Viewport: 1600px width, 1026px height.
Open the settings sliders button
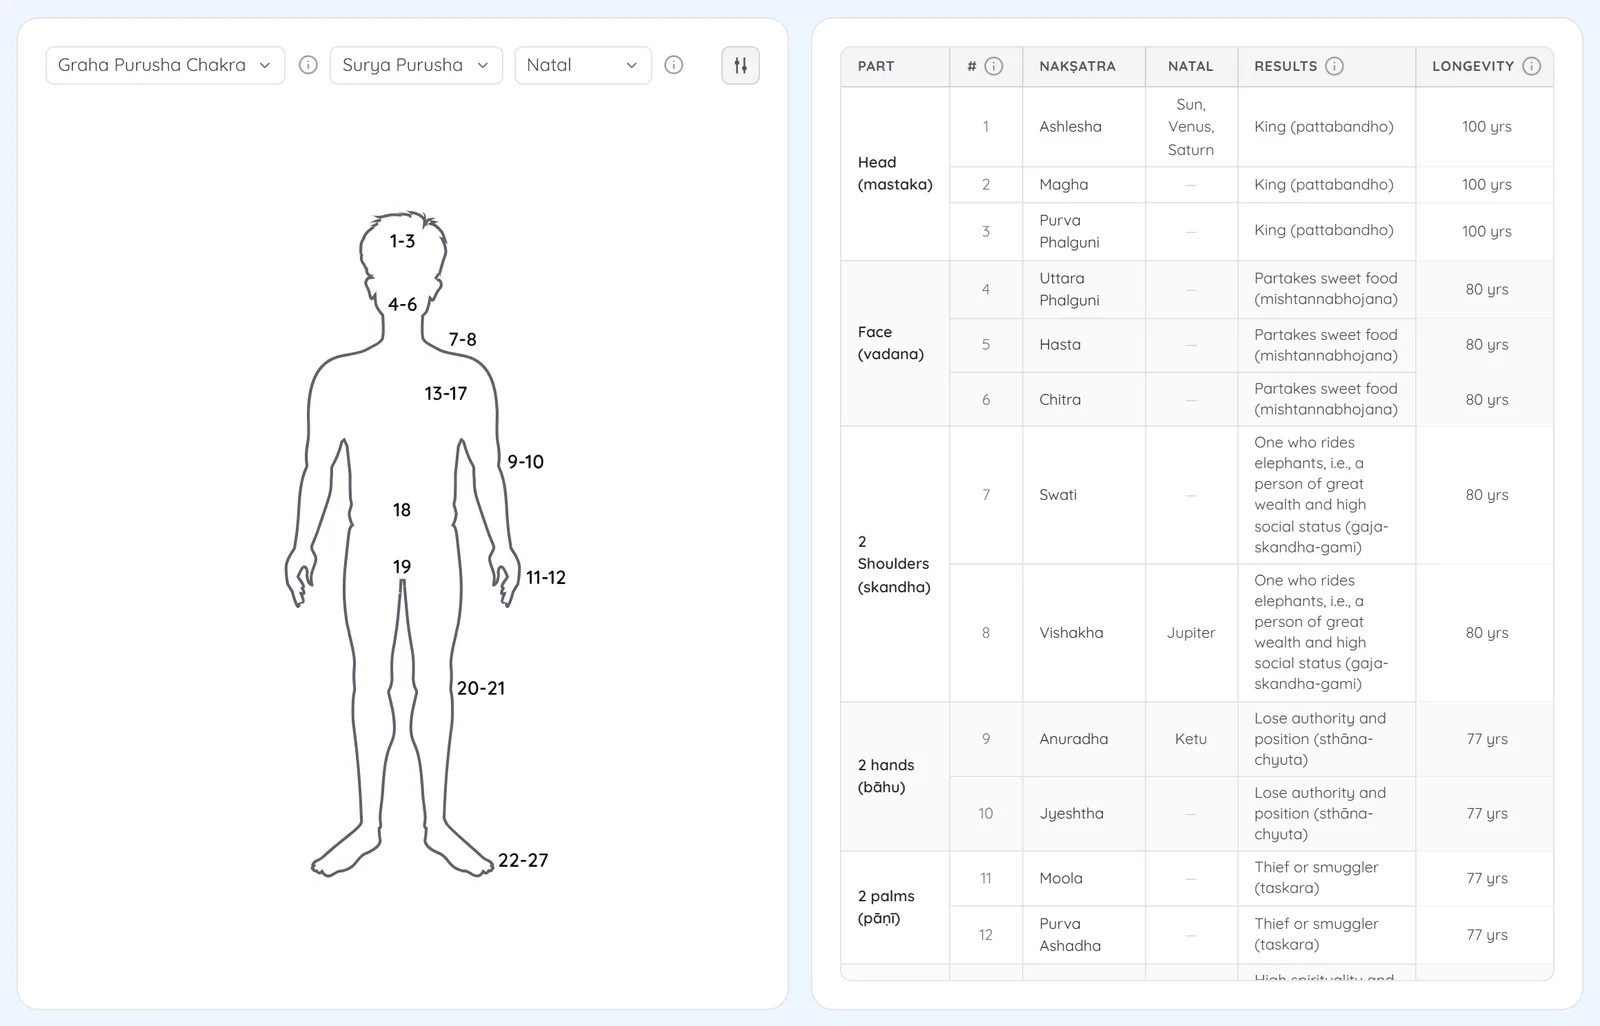coord(741,66)
